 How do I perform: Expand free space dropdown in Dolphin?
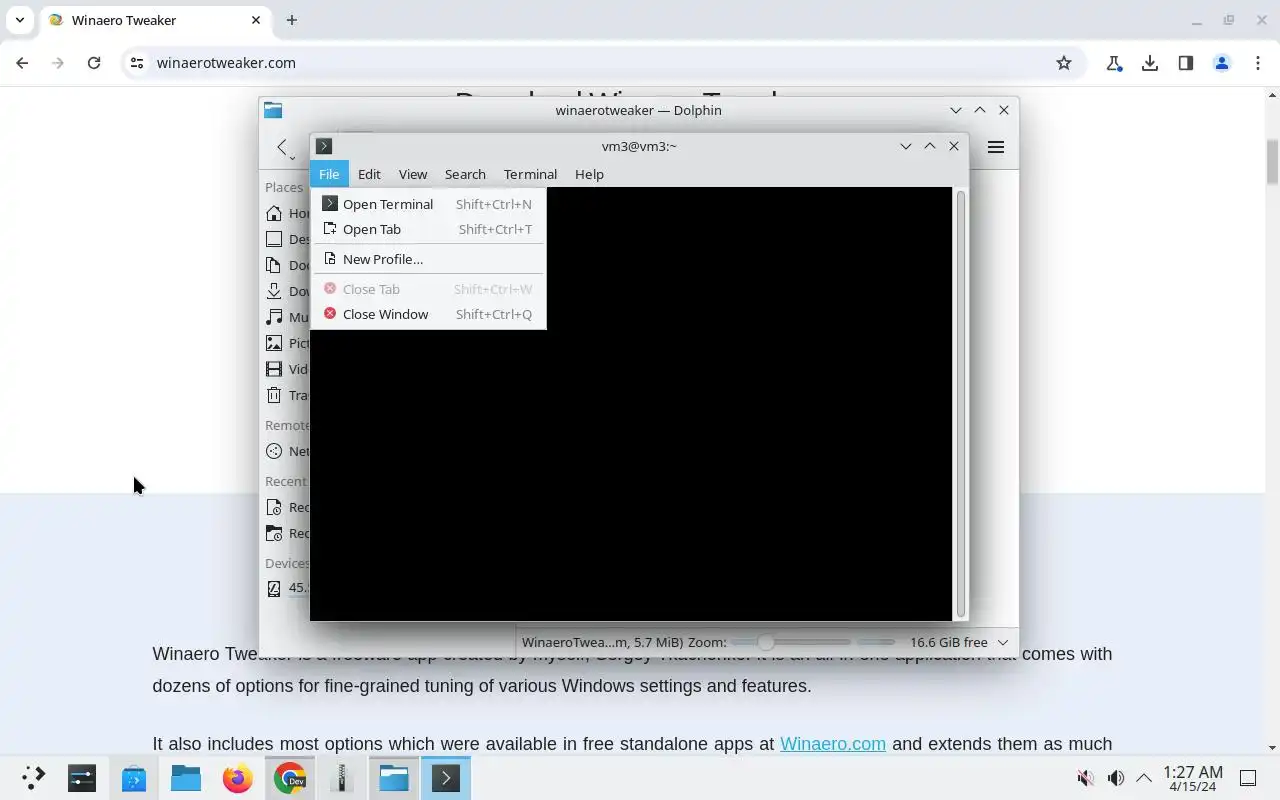(x=1003, y=642)
